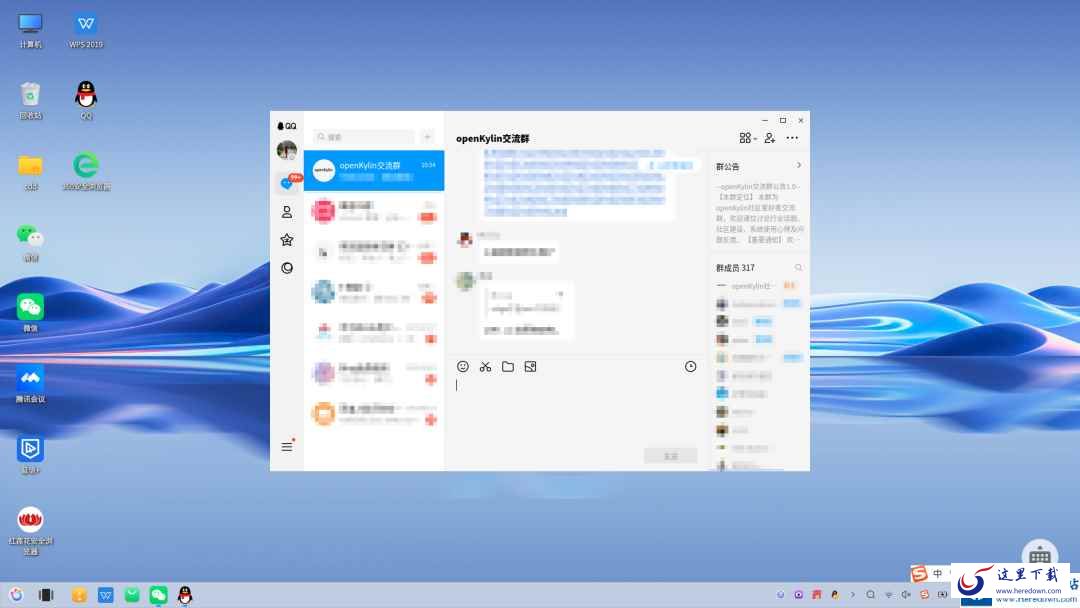This screenshot has height=608, width=1080.
Task: Expand hidden tray icons arrow
Action: tap(853, 594)
